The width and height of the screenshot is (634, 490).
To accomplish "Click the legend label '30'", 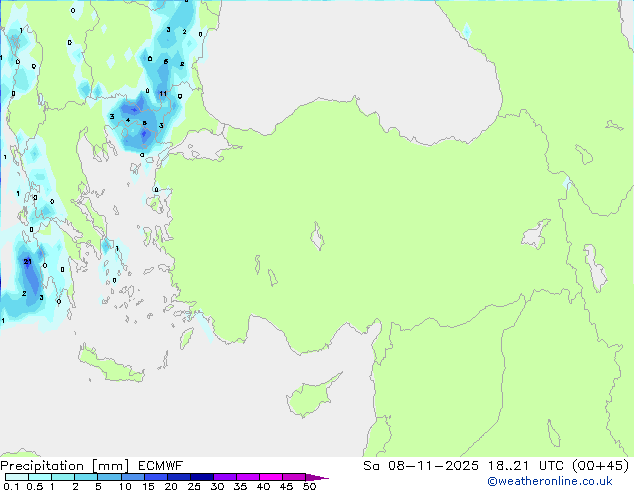I will pyautogui.click(x=217, y=486).
